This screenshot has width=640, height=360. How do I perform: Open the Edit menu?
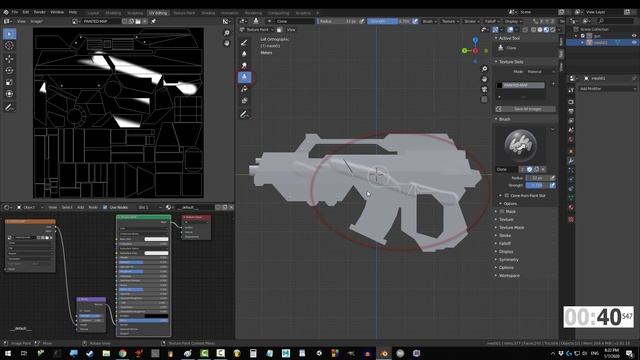point(26,12)
